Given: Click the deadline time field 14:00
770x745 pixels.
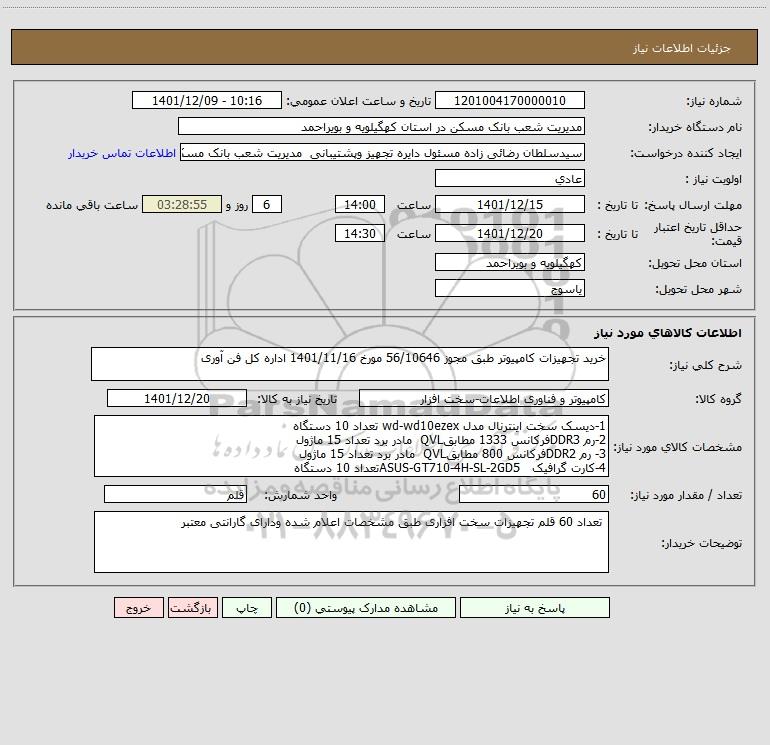Looking at the screenshot, I should [x=359, y=204].
